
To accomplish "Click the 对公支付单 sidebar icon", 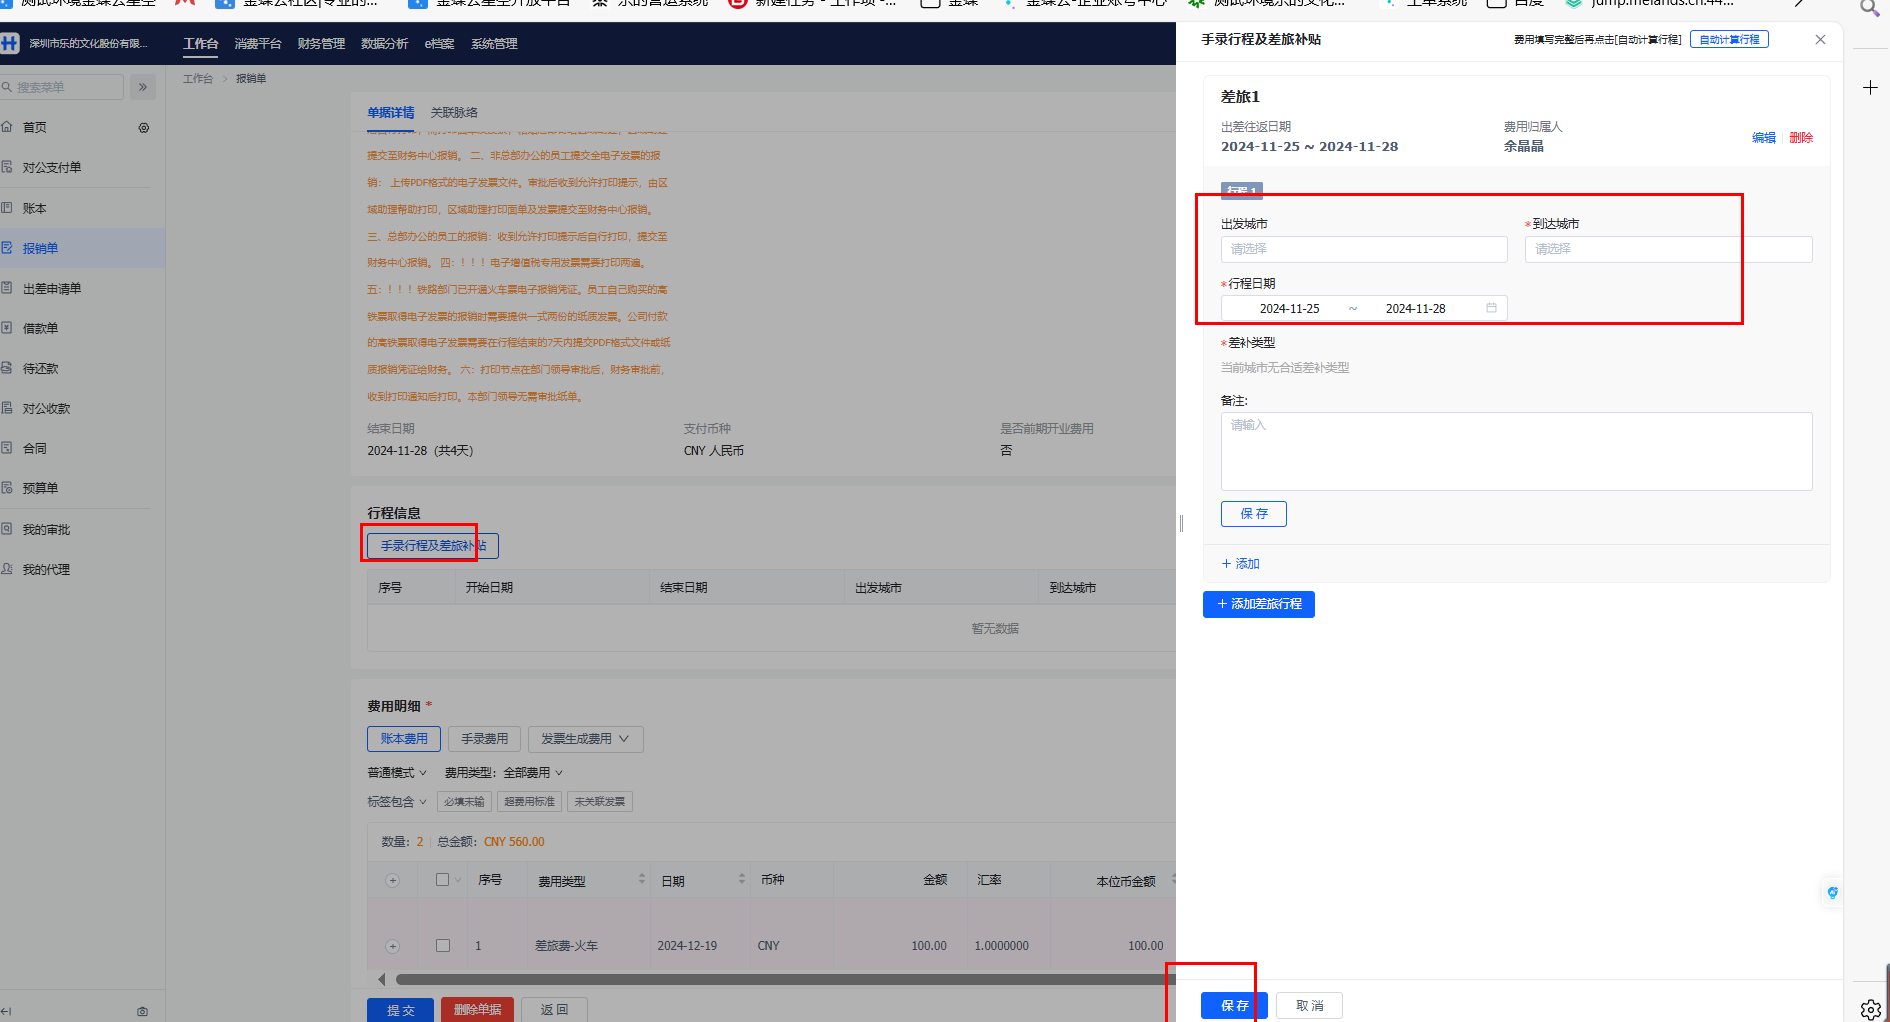I will 7,167.
